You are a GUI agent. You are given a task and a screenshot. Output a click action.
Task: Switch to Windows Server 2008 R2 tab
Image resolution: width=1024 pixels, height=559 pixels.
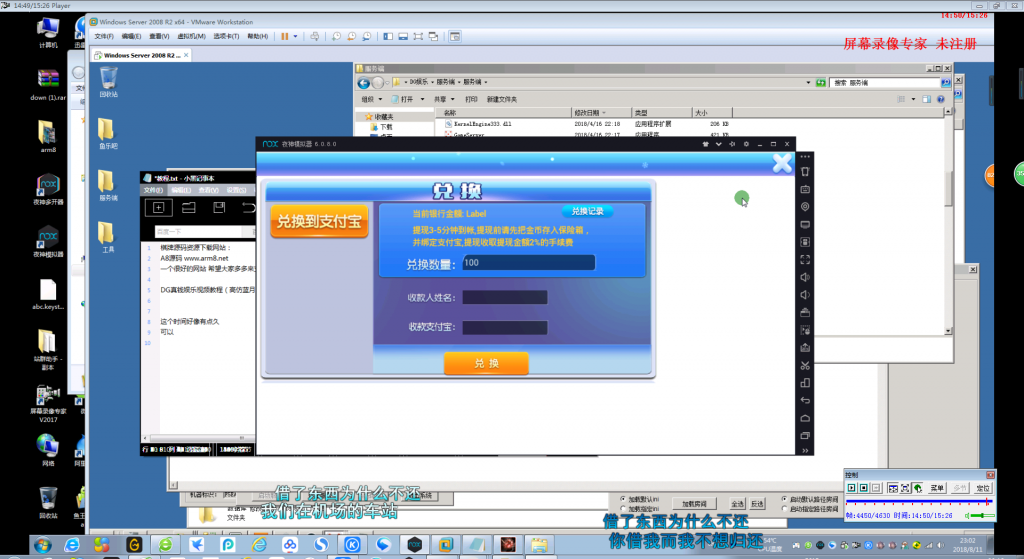pyautogui.click(x=141, y=56)
